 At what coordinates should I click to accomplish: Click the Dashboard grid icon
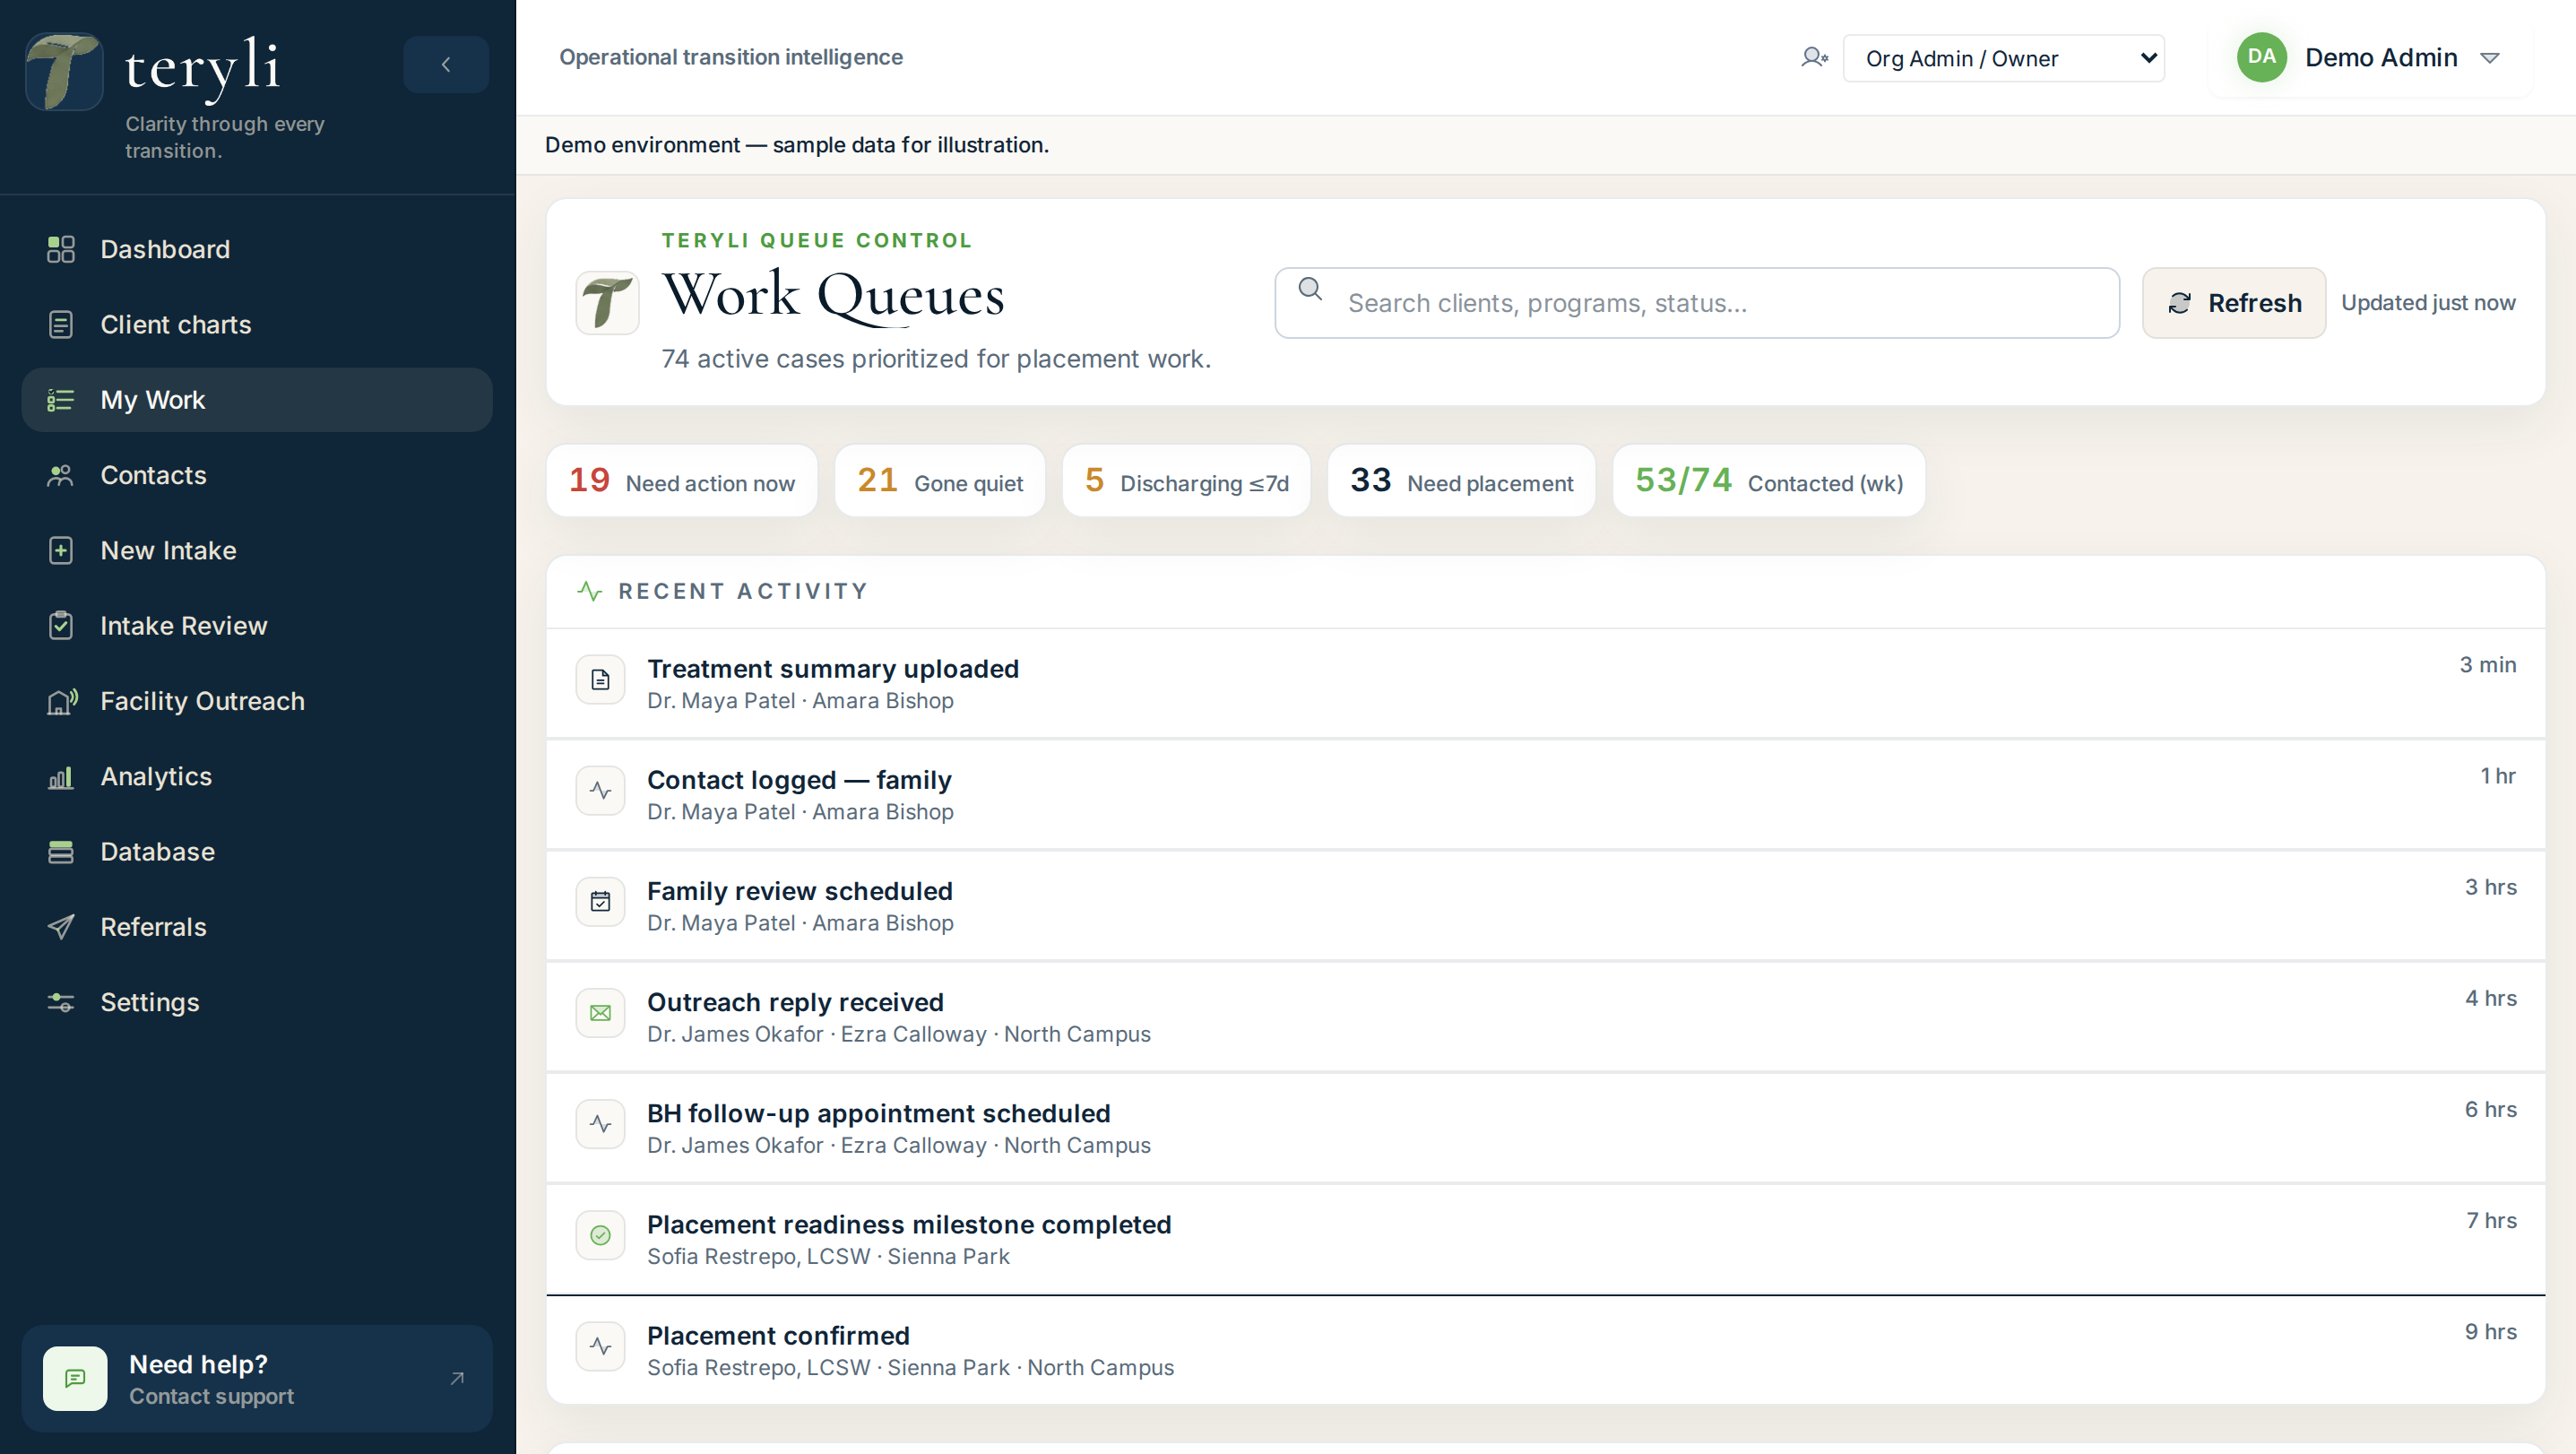point(61,249)
